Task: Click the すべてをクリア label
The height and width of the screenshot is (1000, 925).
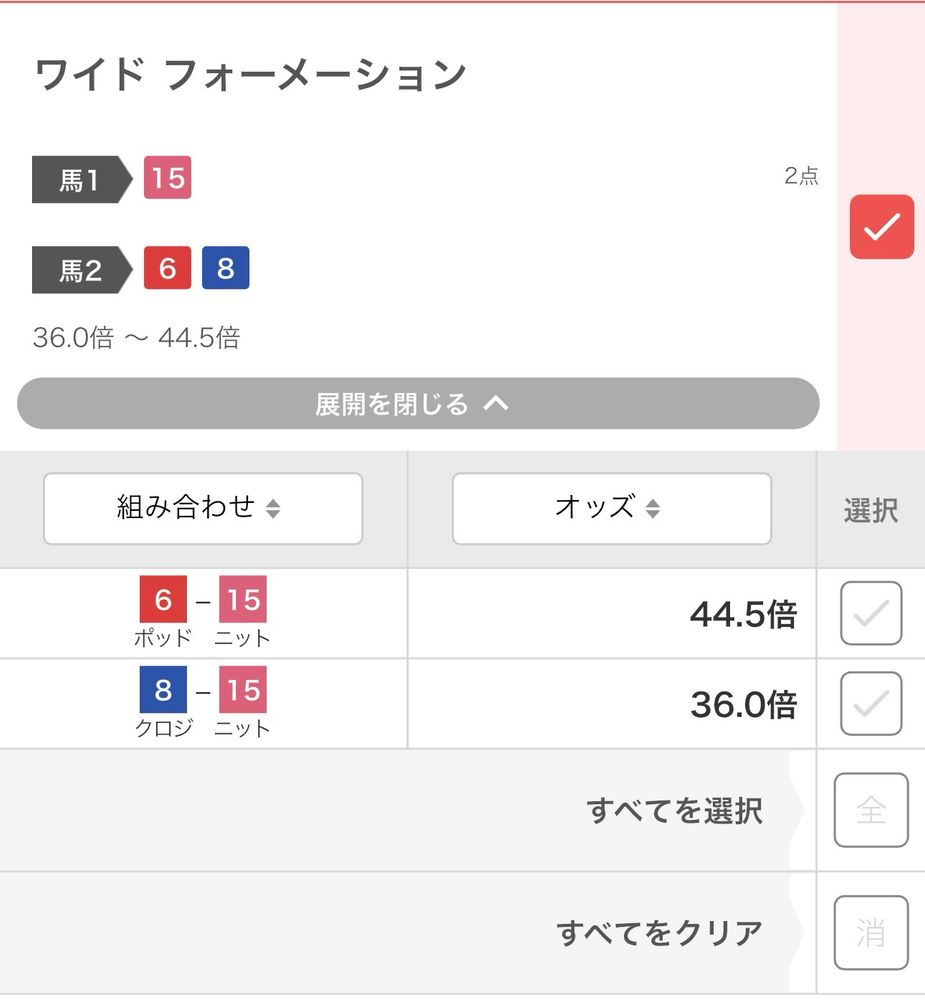Action: [660, 933]
